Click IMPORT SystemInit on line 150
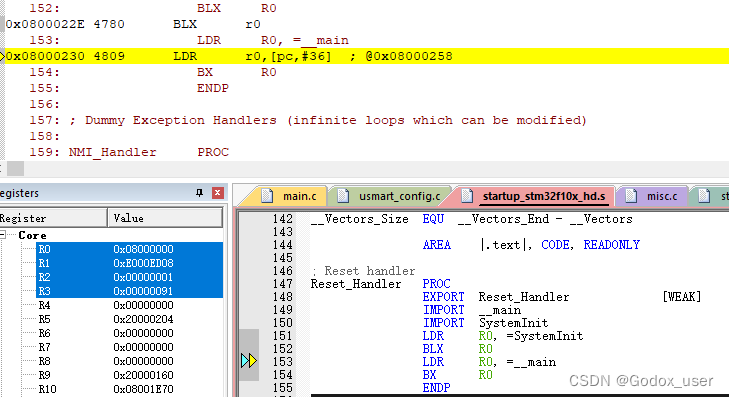The height and width of the screenshot is (397, 729). (x=485, y=323)
